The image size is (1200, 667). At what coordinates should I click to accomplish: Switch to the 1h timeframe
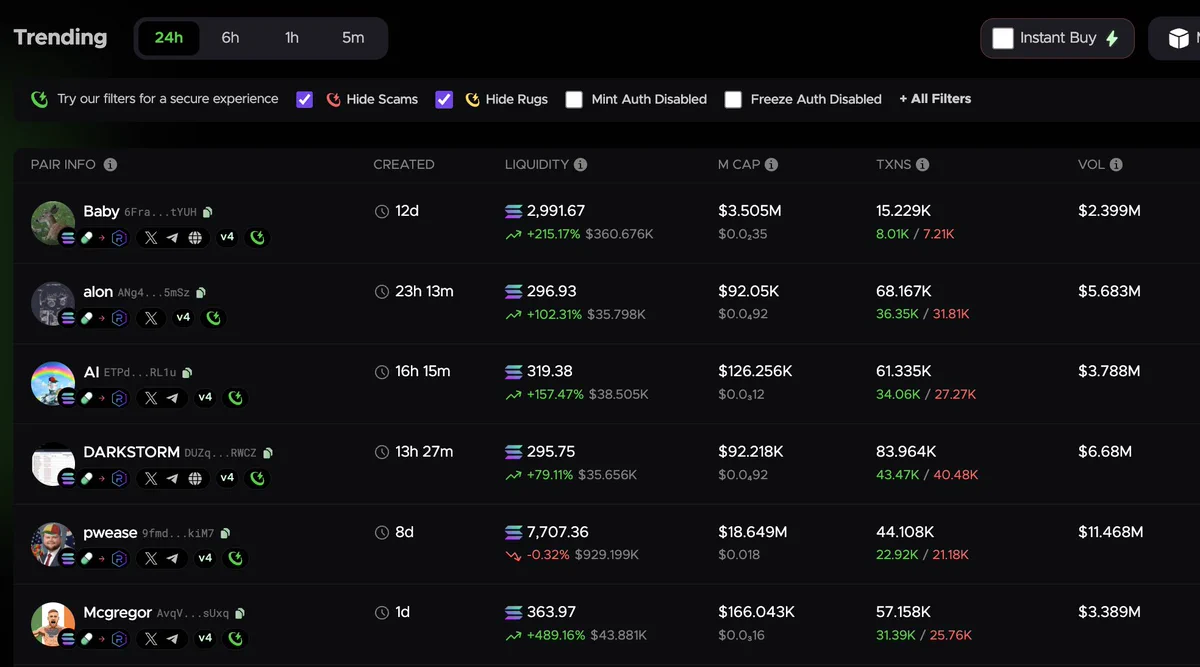pyautogui.click(x=292, y=38)
